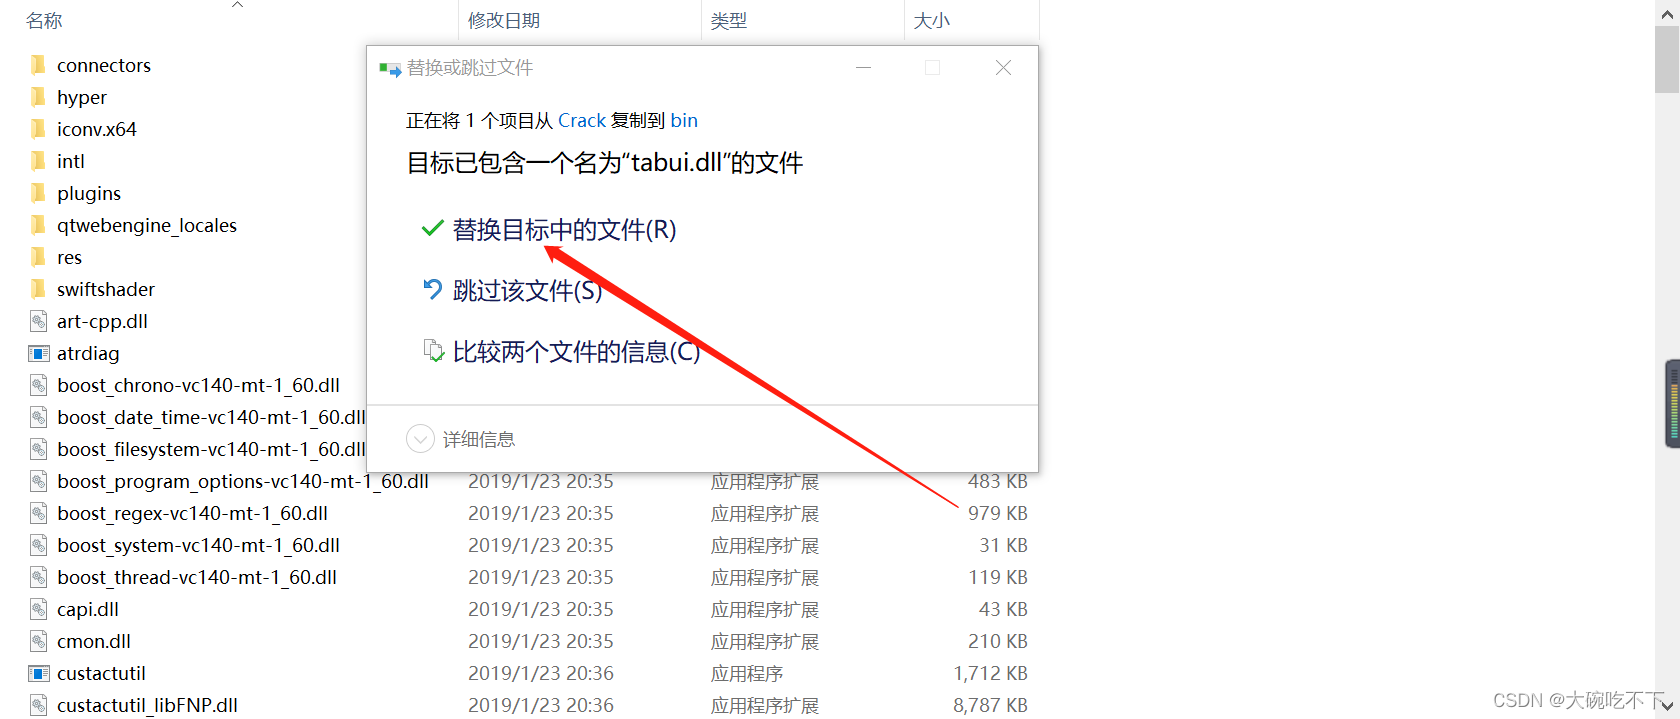The height and width of the screenshot is (719, 1680).
Task: Click the connectors folder icon
Action: (38, 65)
